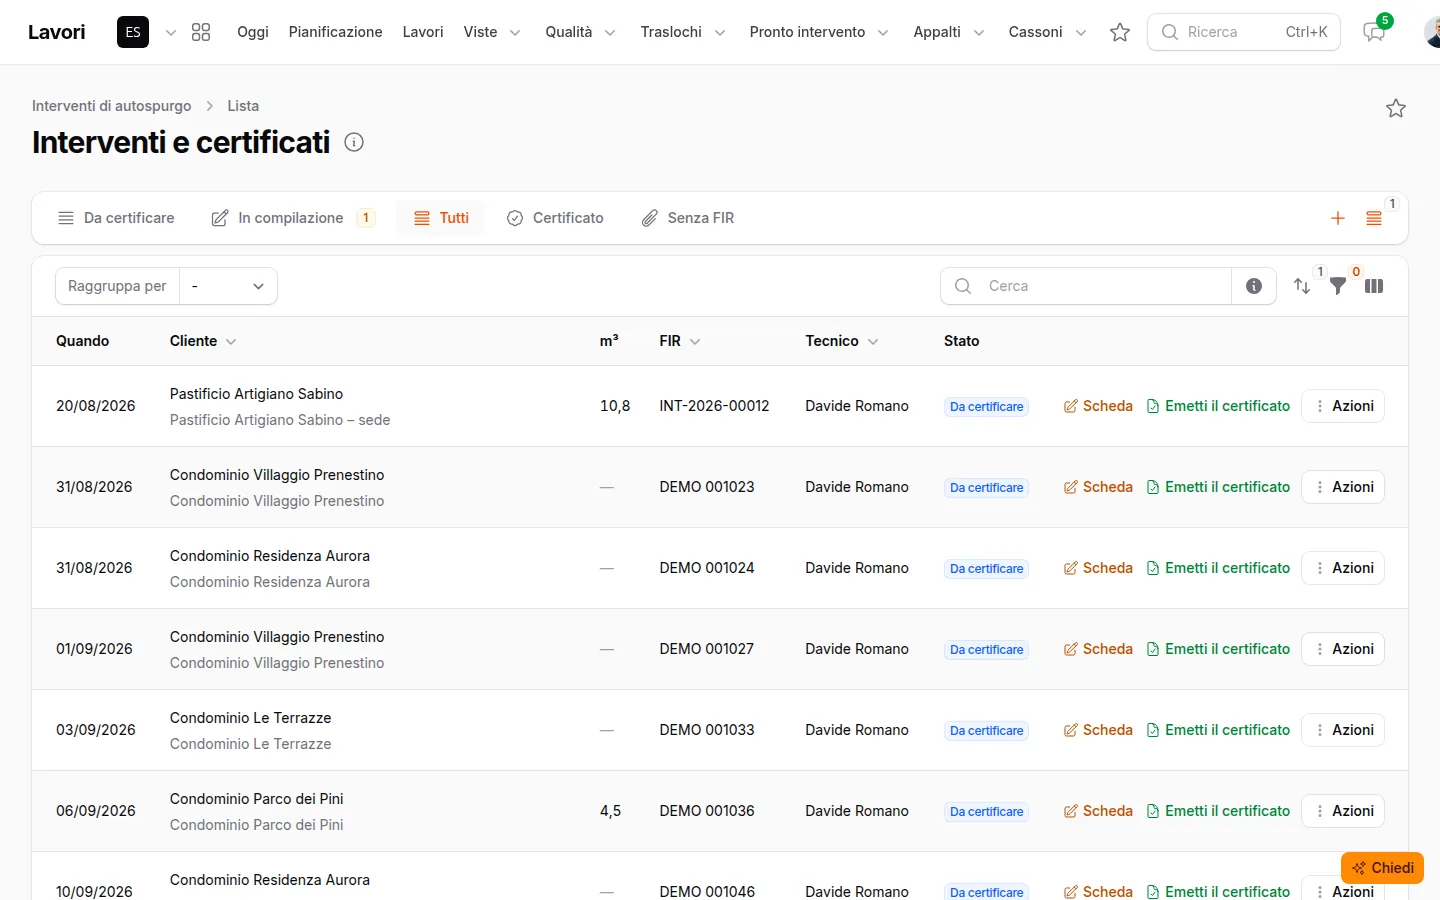The height and width of the screenshot is (900, 1440).
Task: Open Scheda for DEMO 001024
Action: (x=1098, y=568)
